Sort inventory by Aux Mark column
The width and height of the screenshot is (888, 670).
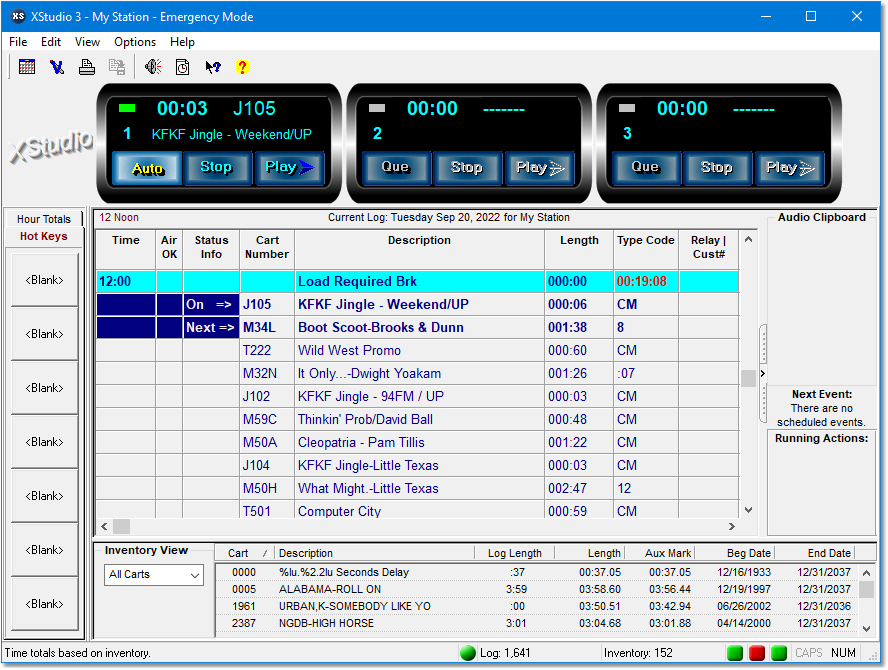[660, 553]
